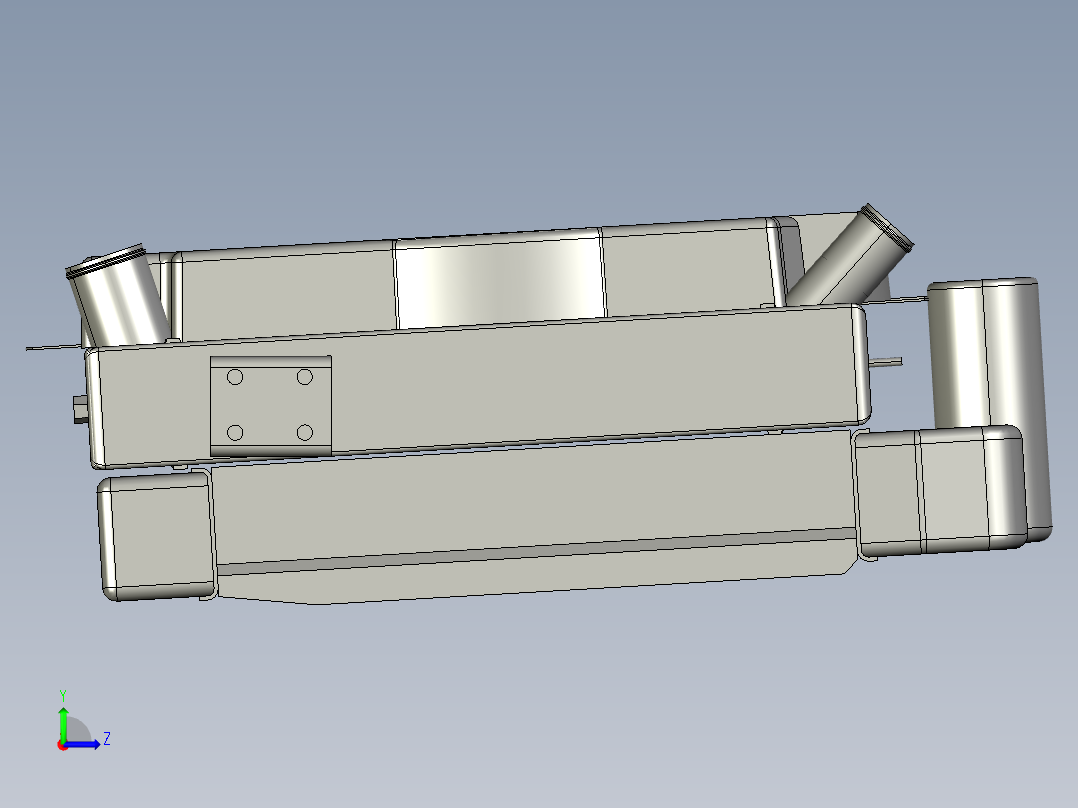Image resolution: width=1078 pixels, height=808 pixels.
Task: Select the small stub on the middle tank's left end
Action: point(80,410)
